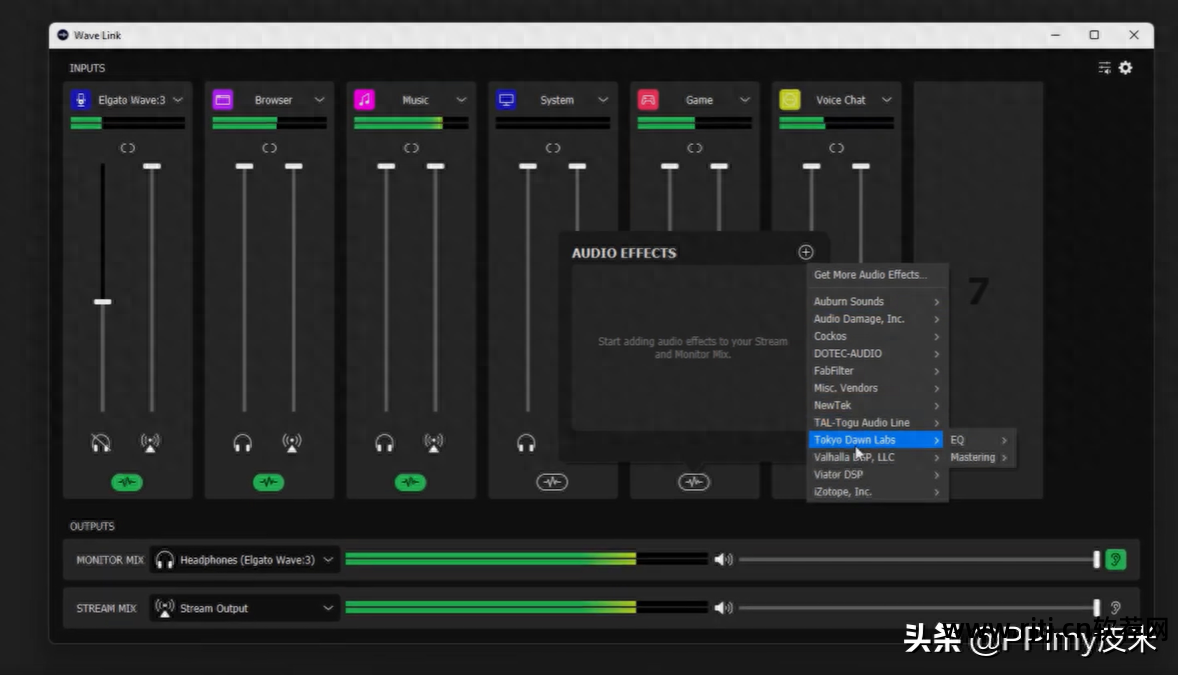Open Browser channel green effects button
This screenshot has height=675, width=1178.
[x=268, y=482]
